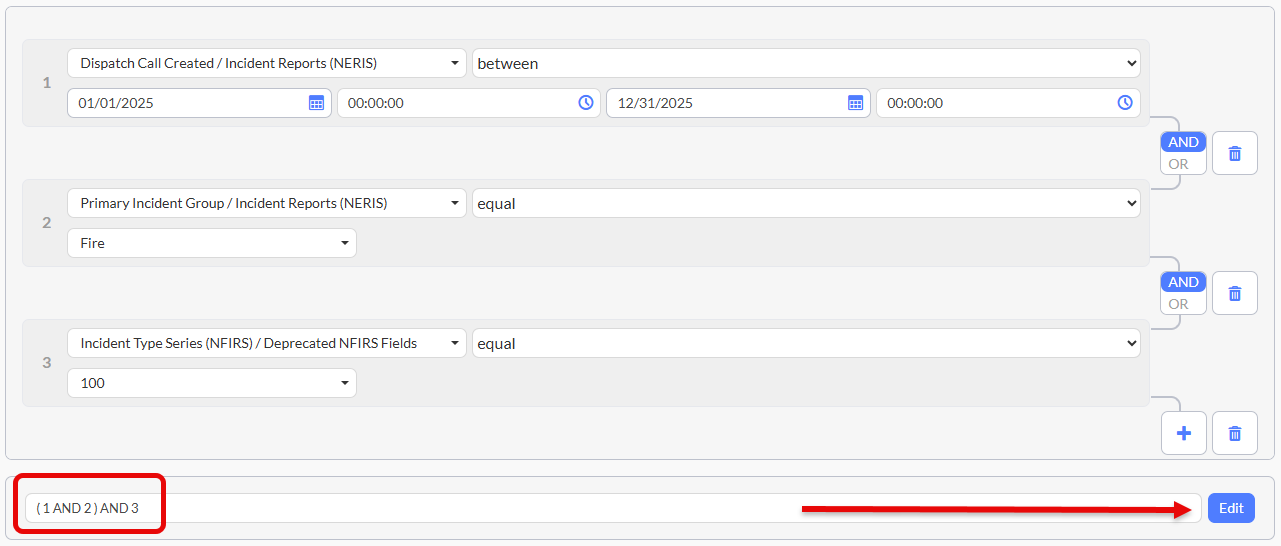Screen dimensions: 1281x546
Task: Add a new filter with plus button
Action: (1184, 433)
